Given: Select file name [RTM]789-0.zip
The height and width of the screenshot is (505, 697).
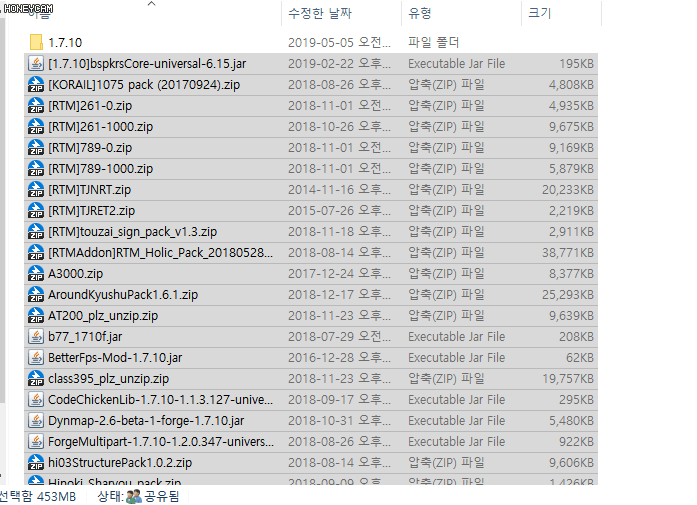Looking at the screenshot, I should point(90,148).
